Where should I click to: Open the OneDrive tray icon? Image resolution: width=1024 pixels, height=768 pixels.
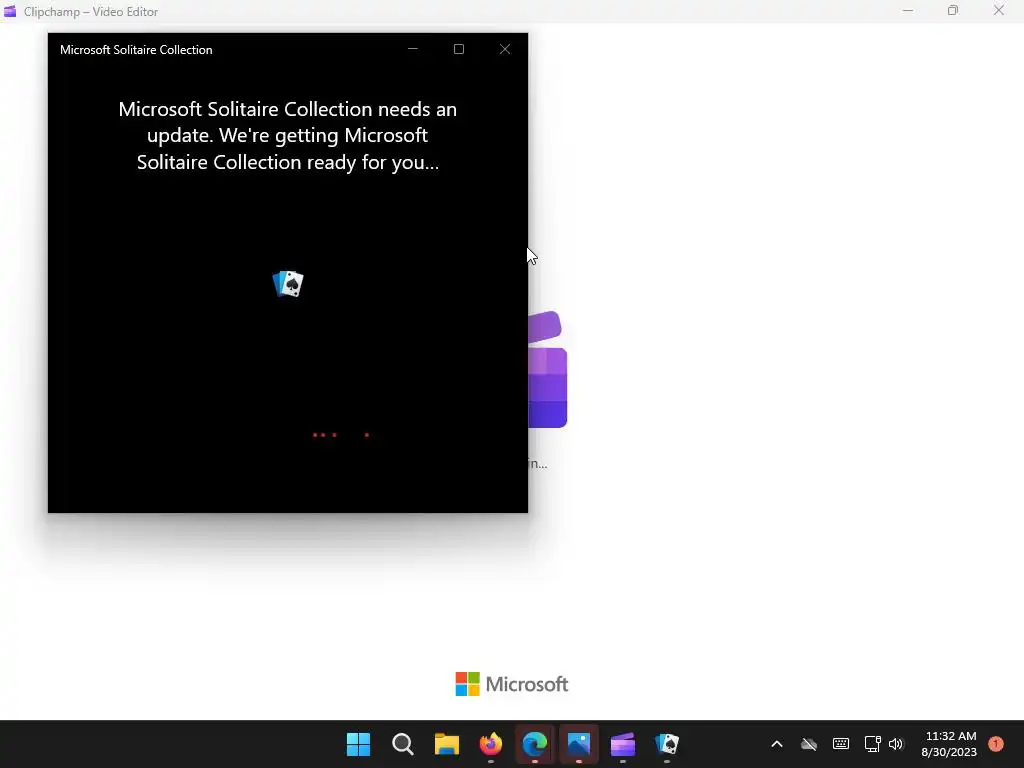[808, 744]
